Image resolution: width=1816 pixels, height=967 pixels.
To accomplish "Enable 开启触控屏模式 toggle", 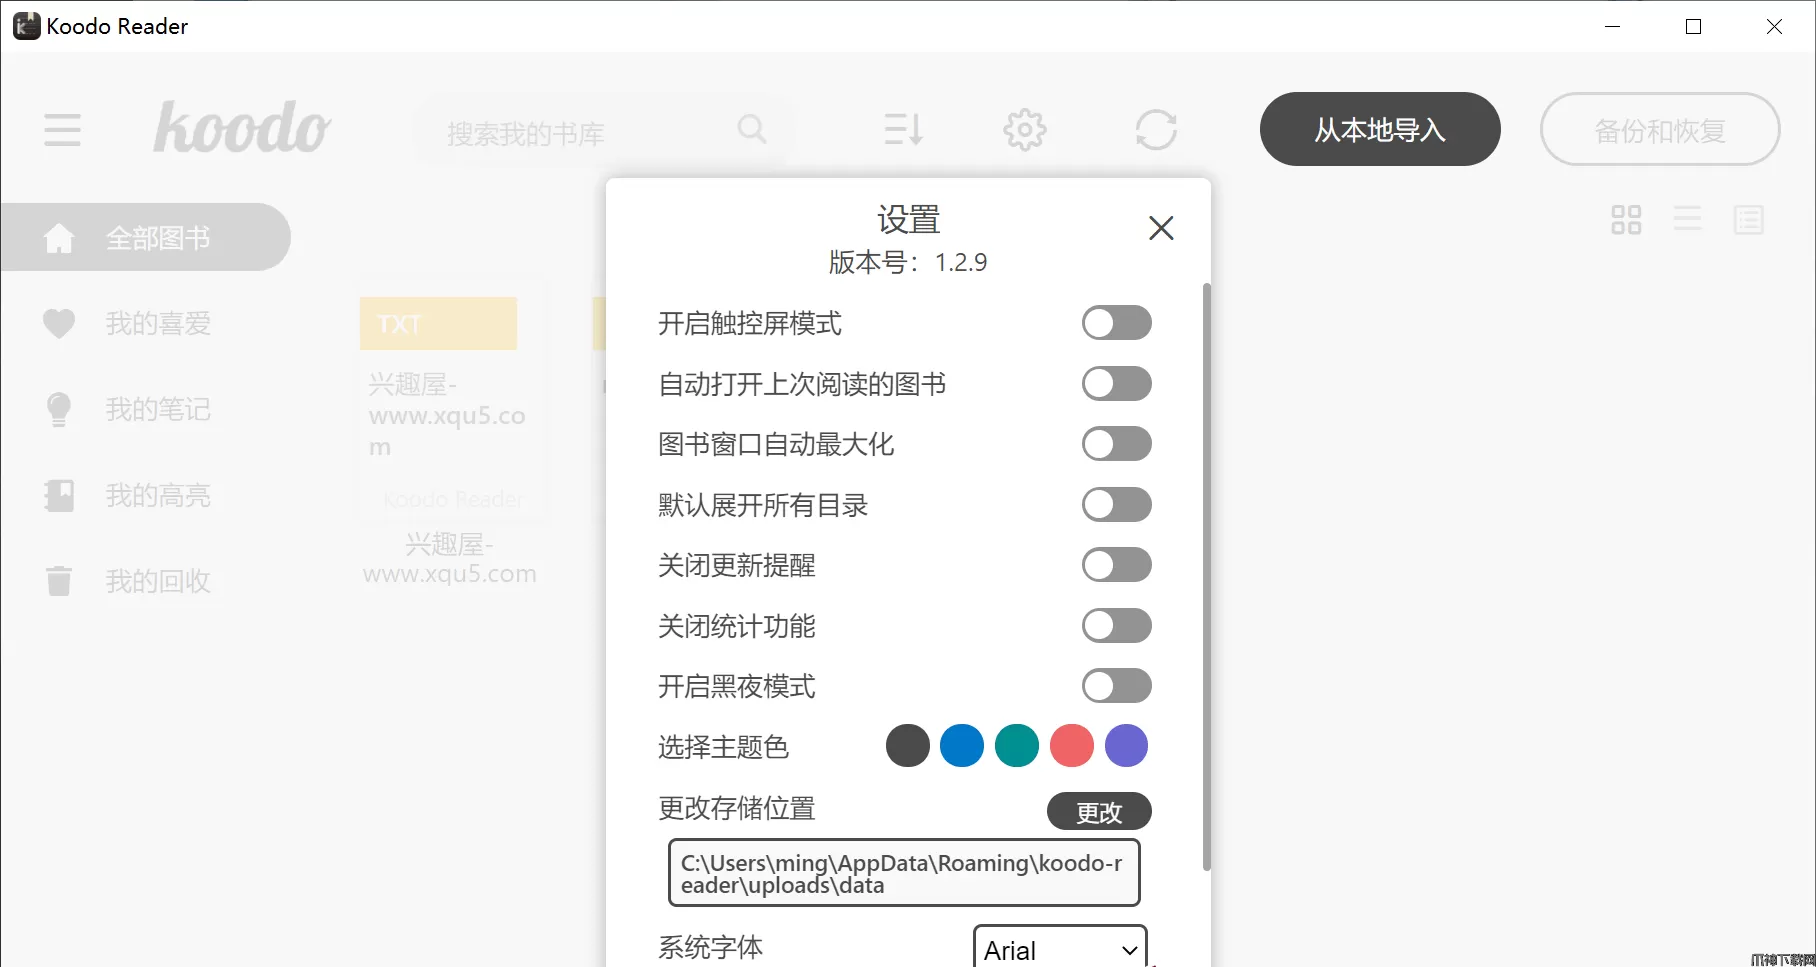I will tap(1116, 323).
